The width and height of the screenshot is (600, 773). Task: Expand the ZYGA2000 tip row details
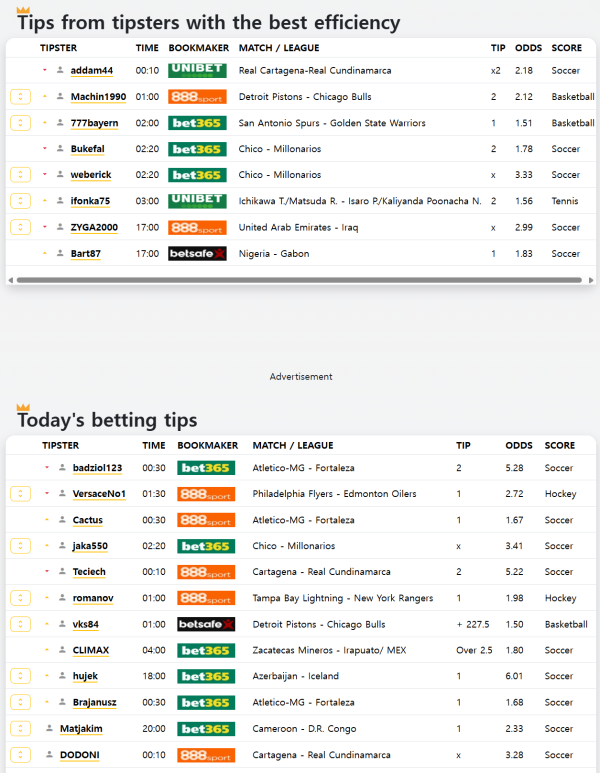point(20,228)
